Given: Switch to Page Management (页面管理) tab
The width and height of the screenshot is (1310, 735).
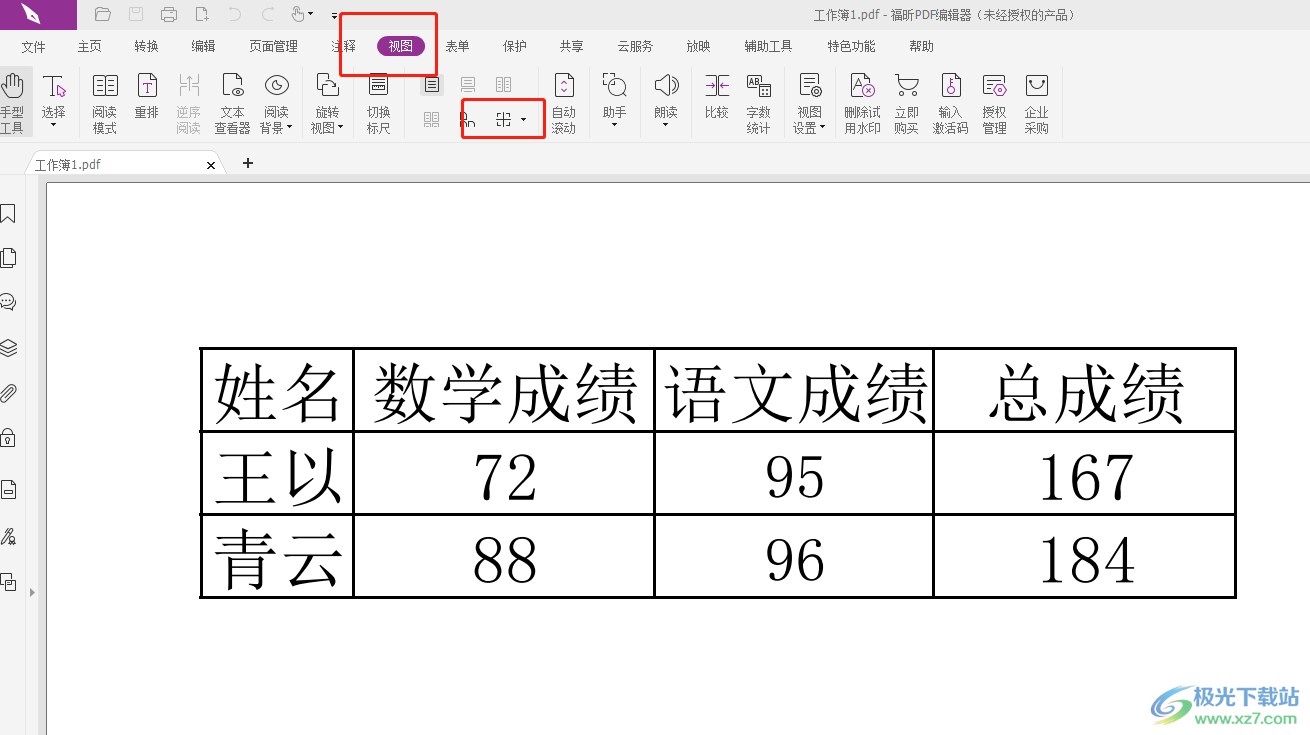Looking at the screenshot, I should coord(274,46).
